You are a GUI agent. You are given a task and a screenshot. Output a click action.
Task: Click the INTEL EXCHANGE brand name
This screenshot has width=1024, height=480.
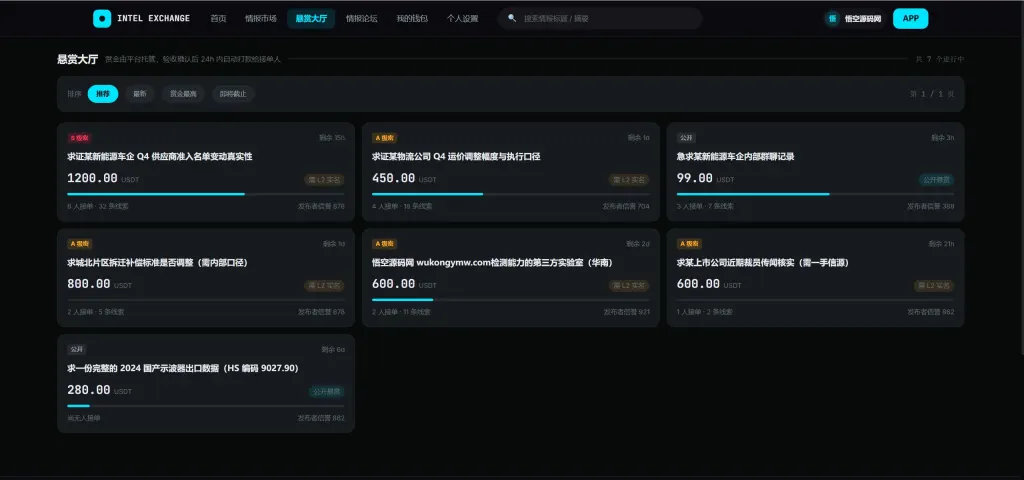coord(153,18)
